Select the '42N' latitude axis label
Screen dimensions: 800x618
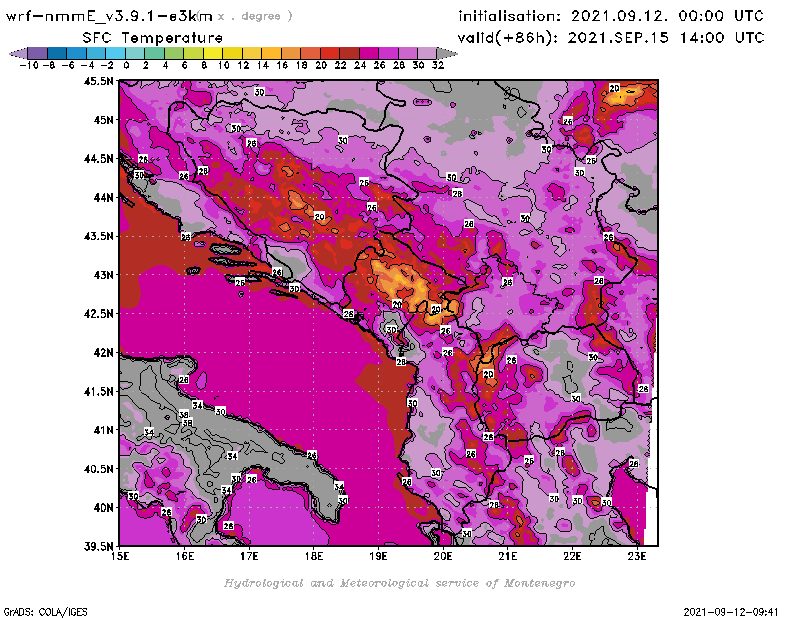(103, 353)
